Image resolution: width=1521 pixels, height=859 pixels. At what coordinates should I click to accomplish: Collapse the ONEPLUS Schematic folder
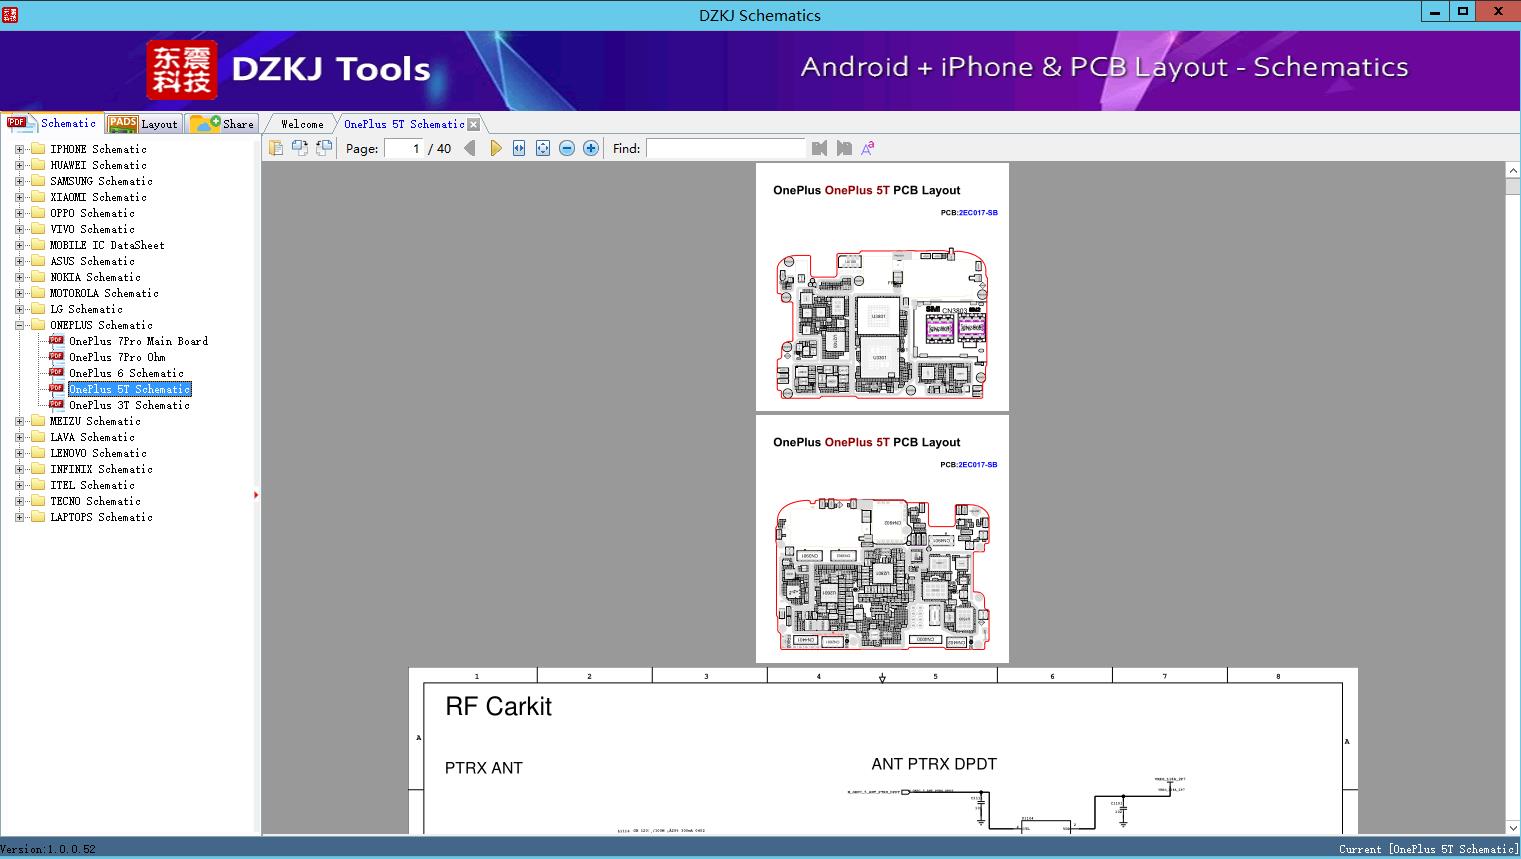click(x=19, y=325)
